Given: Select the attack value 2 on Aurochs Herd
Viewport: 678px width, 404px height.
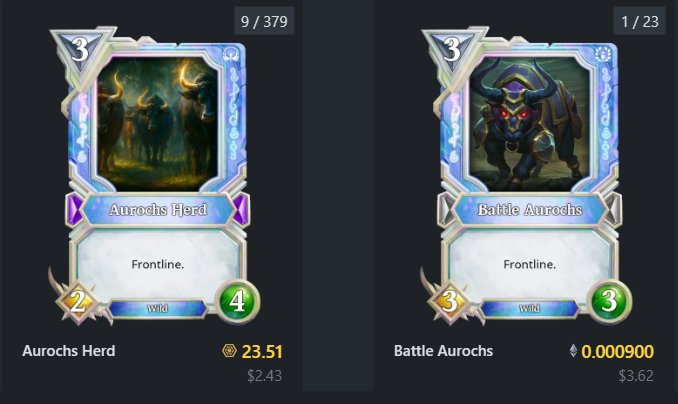Looking at the screenshot, I should coord(78,301).
